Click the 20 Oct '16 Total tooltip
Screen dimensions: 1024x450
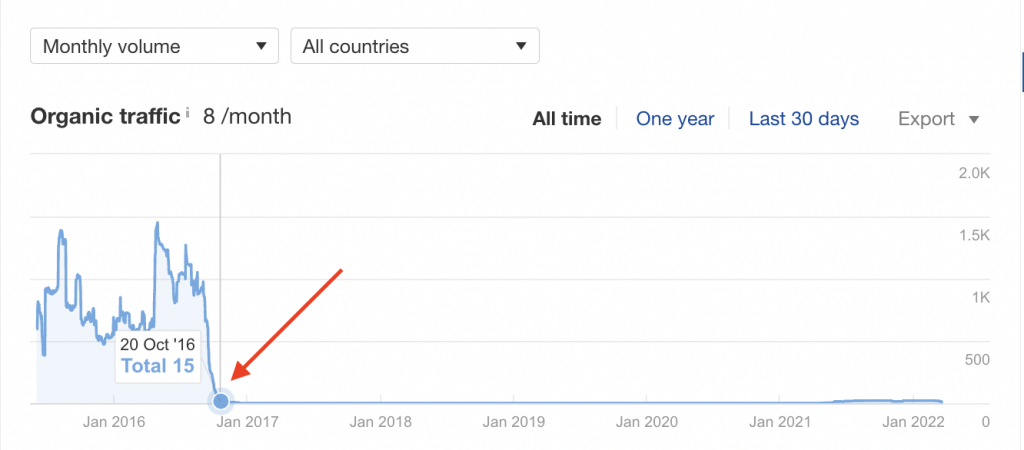[157, 356]
